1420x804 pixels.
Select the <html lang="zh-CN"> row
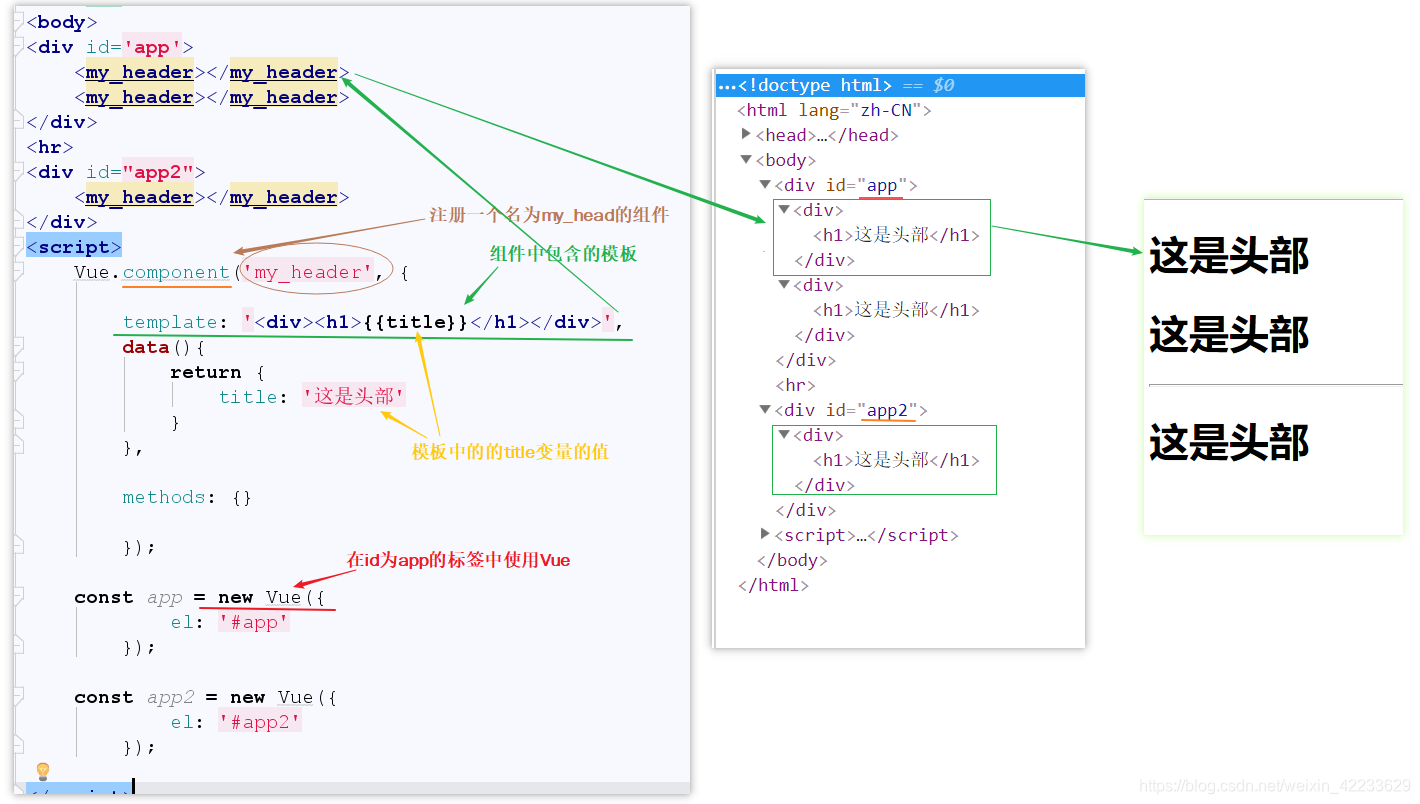pyautogui.click(x=834, y=110)
